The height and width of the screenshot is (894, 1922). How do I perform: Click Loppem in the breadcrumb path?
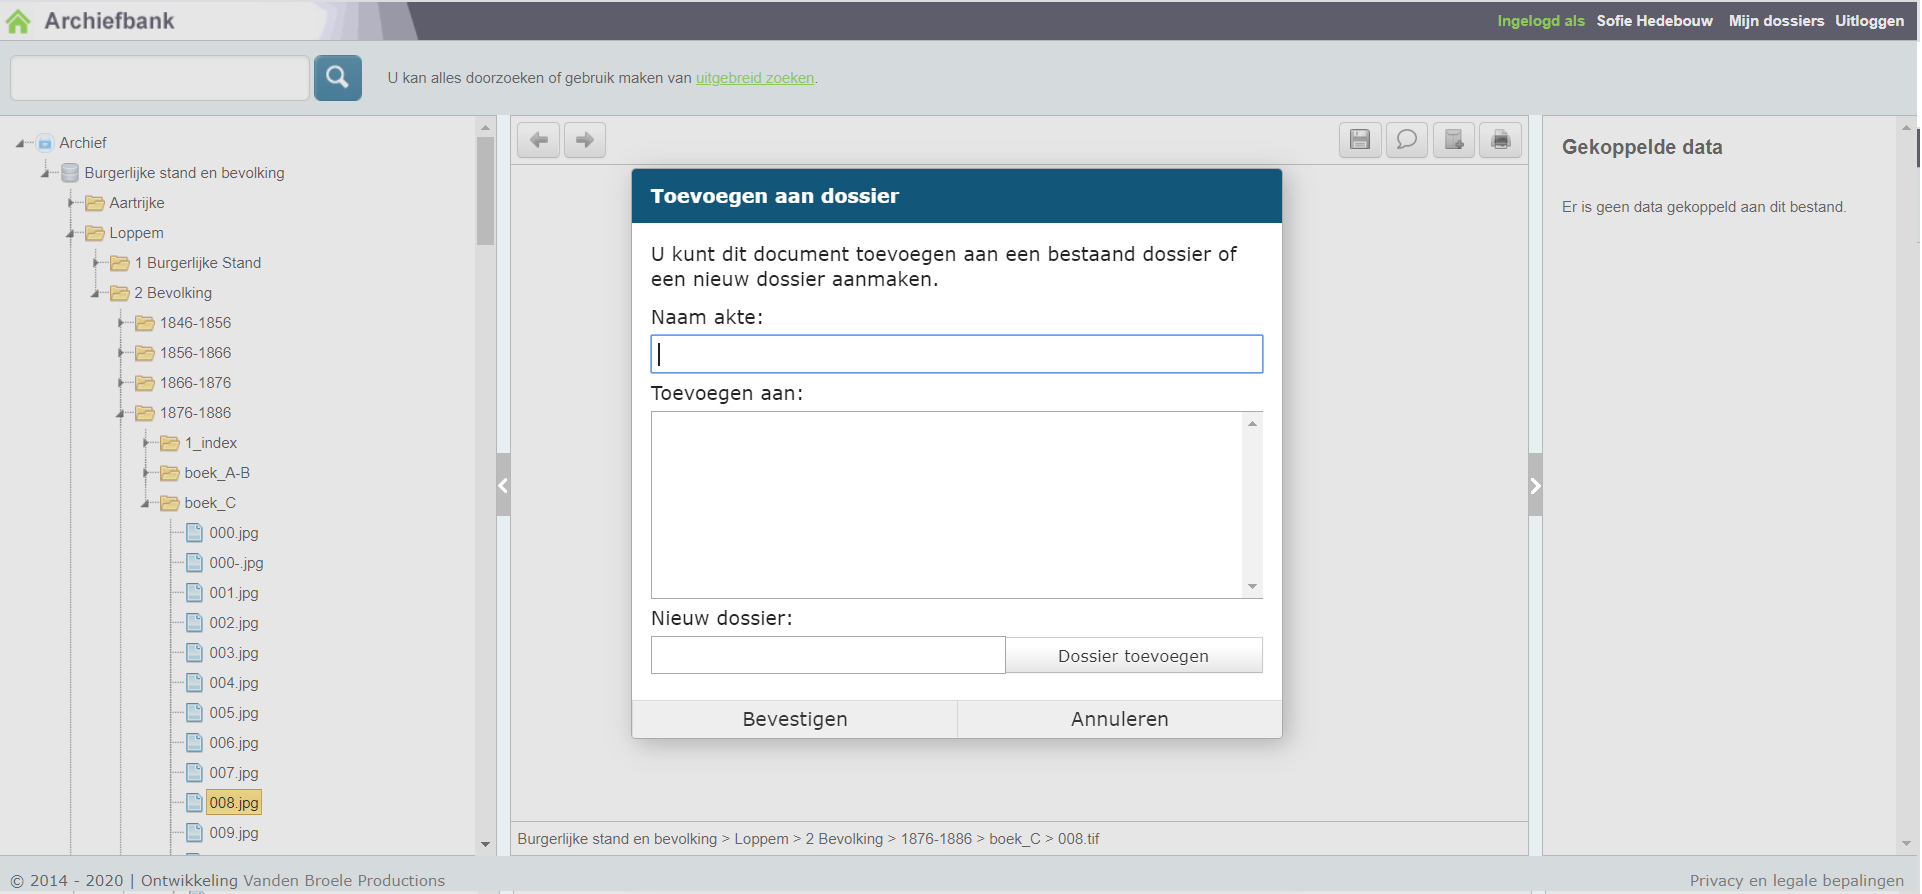coord(761,839)
